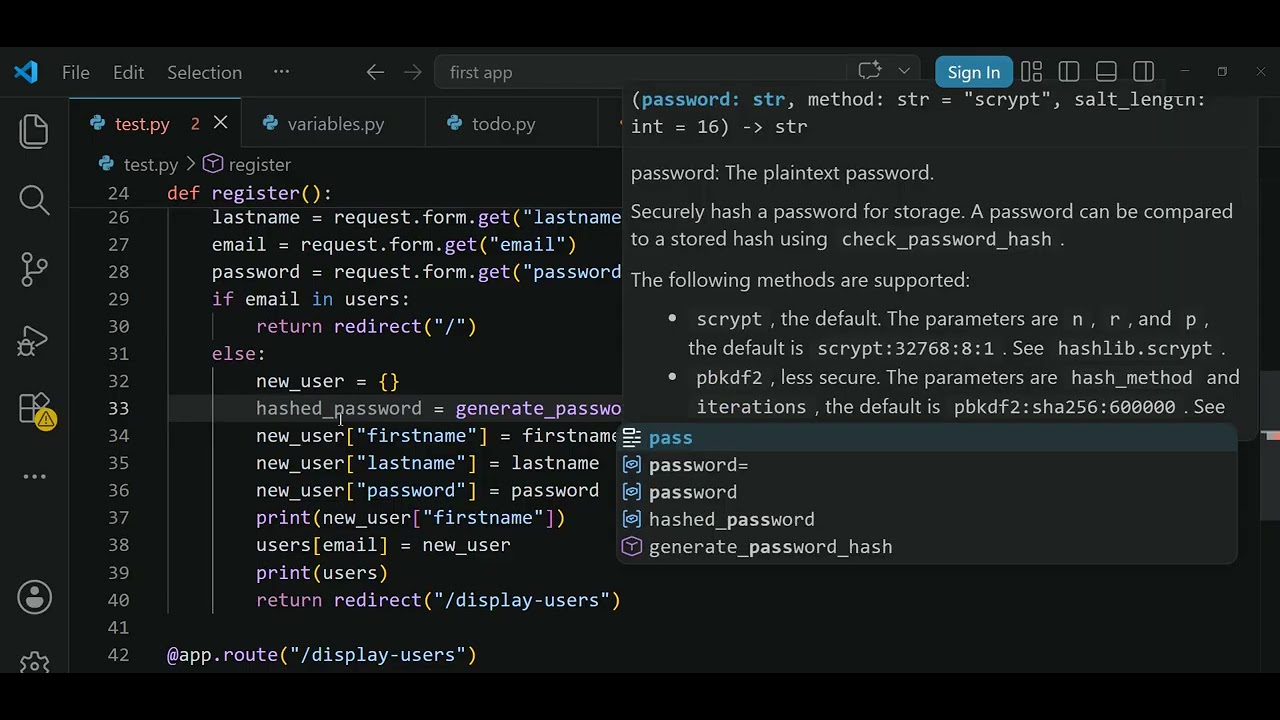This screenshot has height=720, width=1280.
Task: Close the test.py editor tab
Action: coord(220,123)
